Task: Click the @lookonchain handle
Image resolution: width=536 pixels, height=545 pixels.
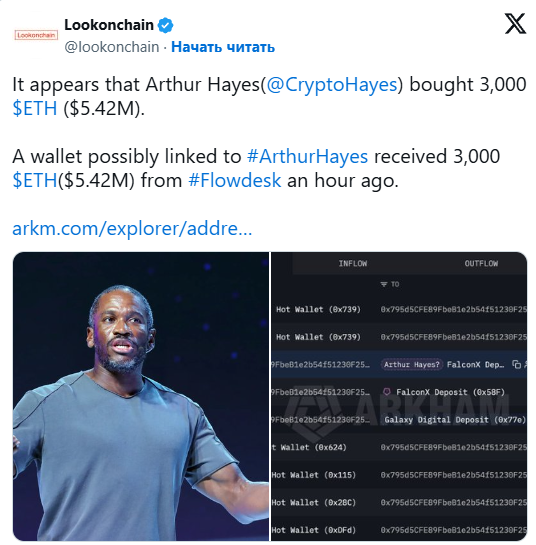Action: [x=112, y=47]
